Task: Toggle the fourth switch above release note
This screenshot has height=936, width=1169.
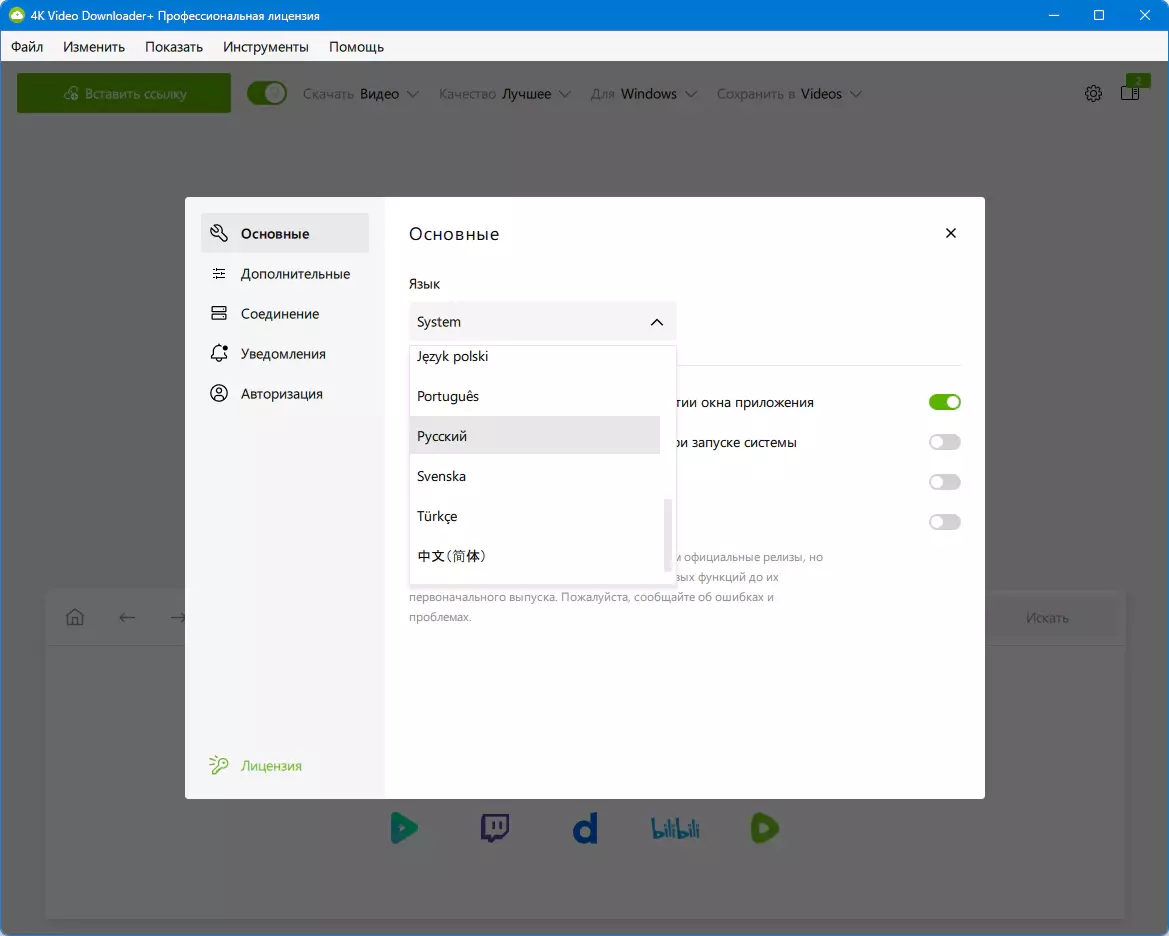Action: pyautogui.click(x=945, y=522)
